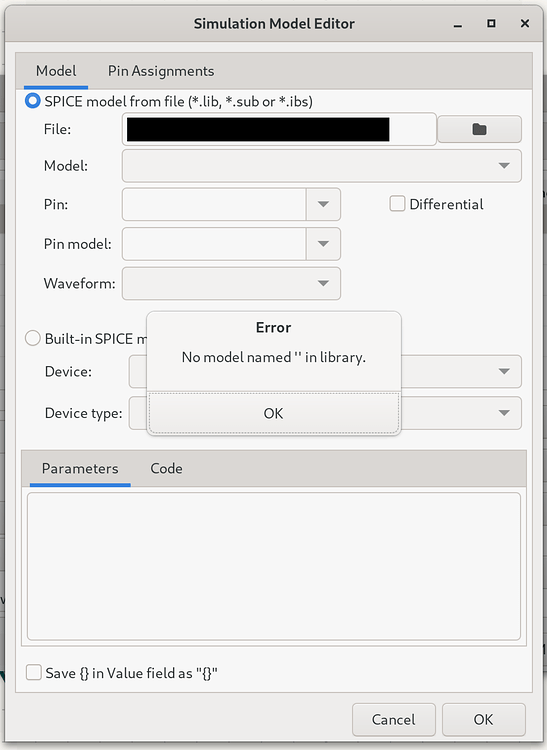Click the folder browse icon for File
The image size is (547, 750).
point(479,129)
